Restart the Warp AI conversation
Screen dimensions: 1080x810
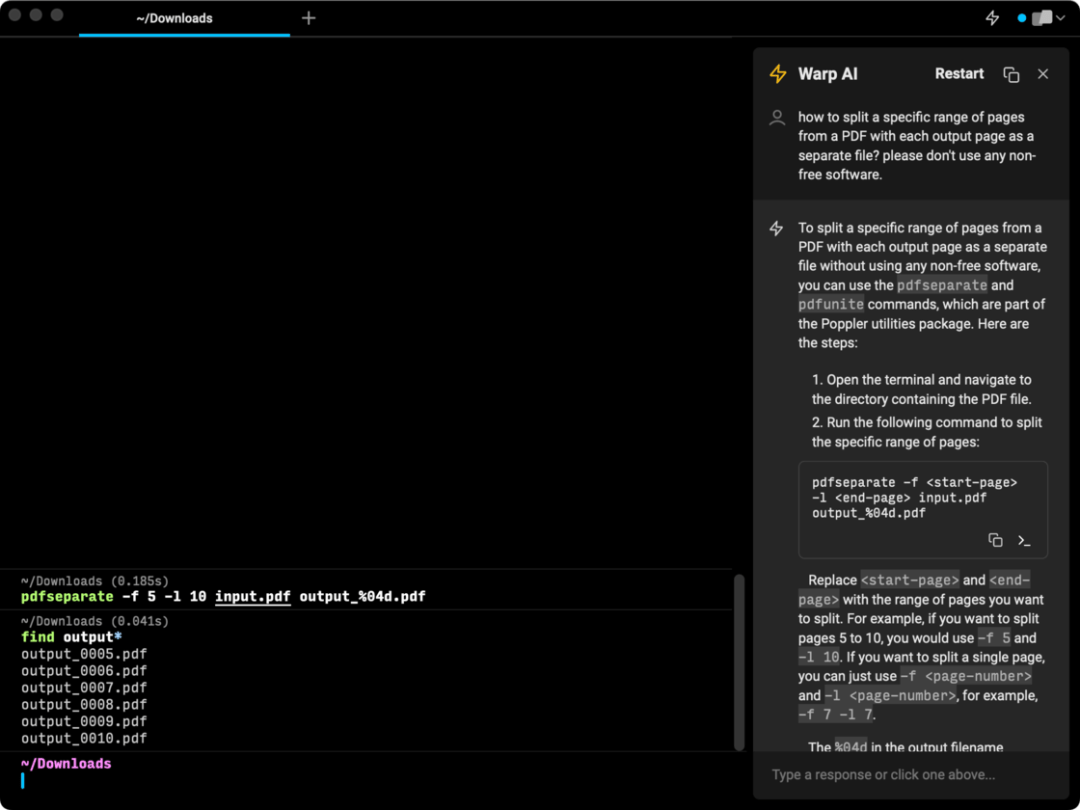[x=959, y=74]
